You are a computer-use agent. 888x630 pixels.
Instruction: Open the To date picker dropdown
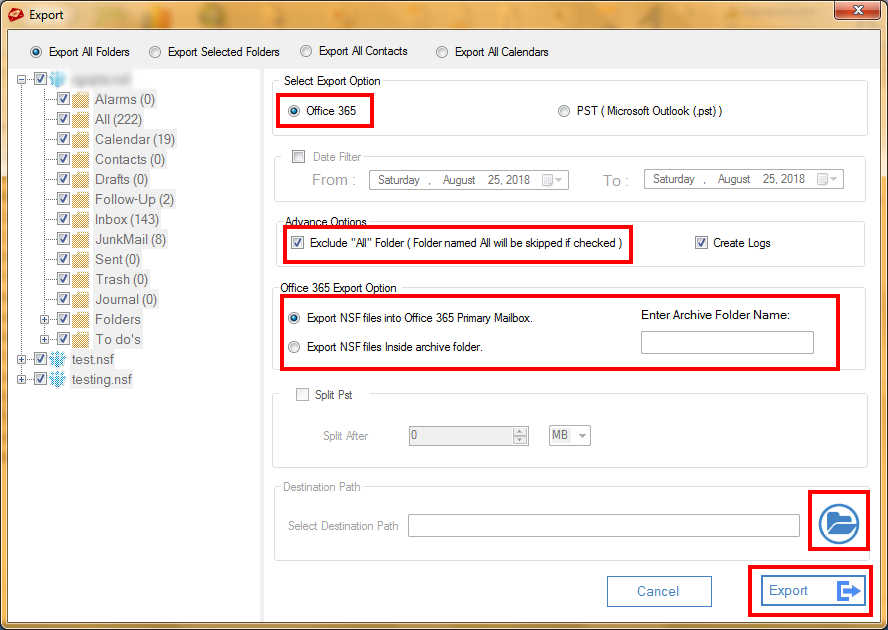pos(827,179)
